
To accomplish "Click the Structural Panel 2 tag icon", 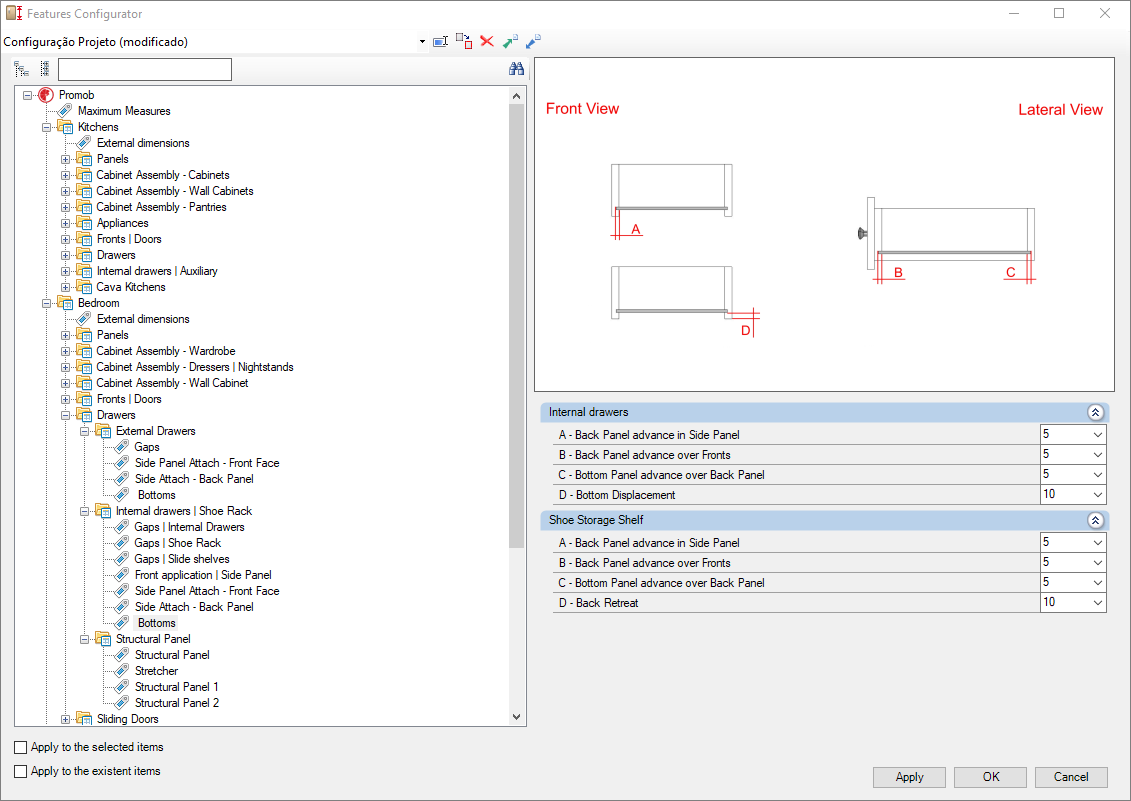I will pos(122,703).
